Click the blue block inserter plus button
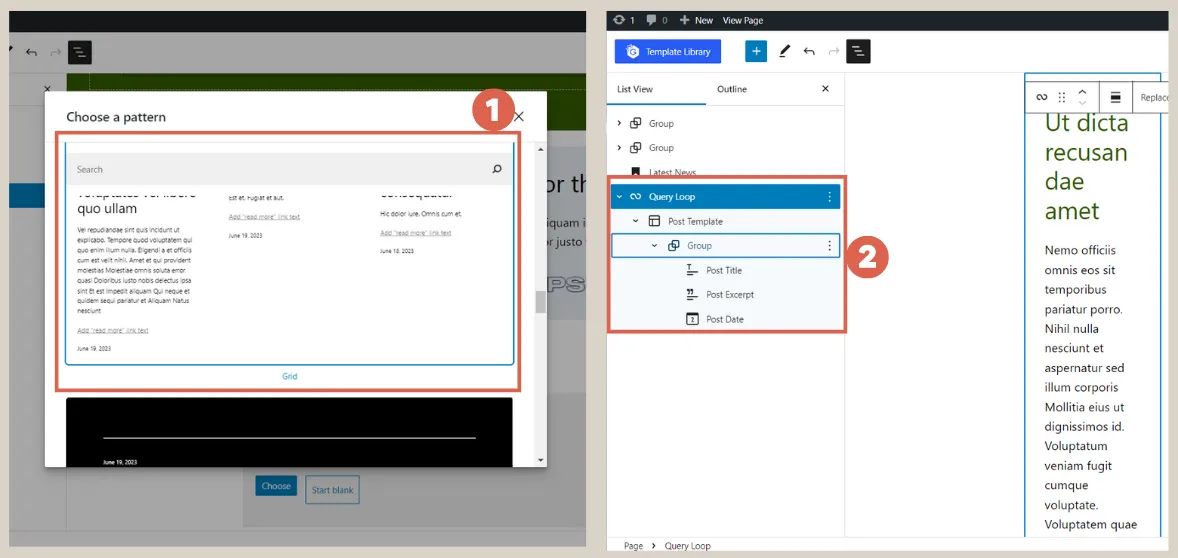The width and height of the screenshot is (1178, 558). pyautogui.click(x=756, y=52)
